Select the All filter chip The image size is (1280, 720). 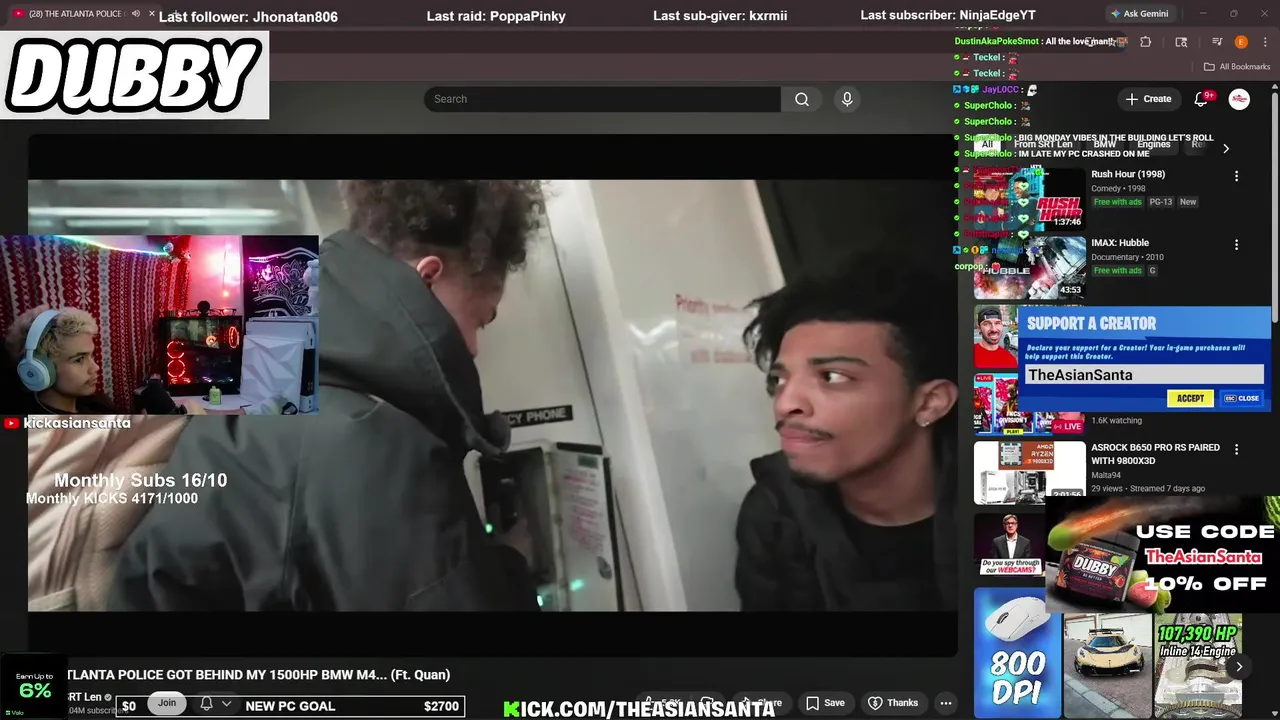[x=987, y=145]
